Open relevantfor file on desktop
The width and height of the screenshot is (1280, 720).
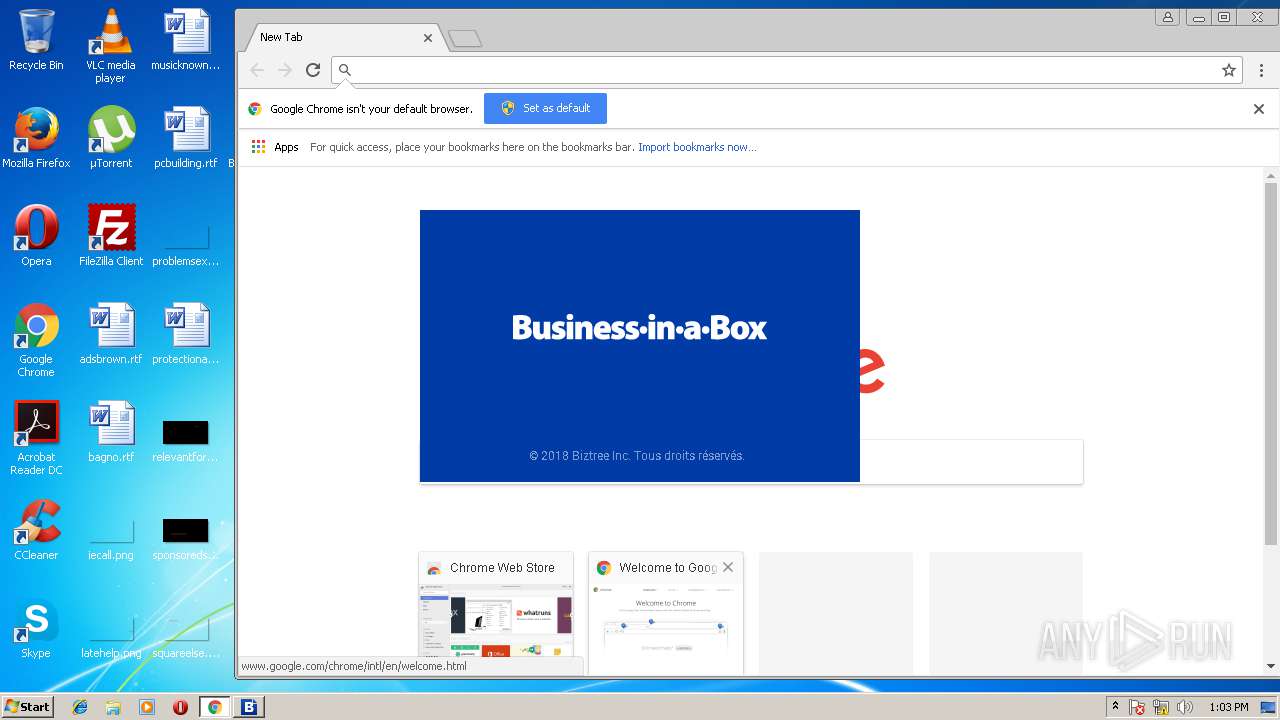pos(186,442)
